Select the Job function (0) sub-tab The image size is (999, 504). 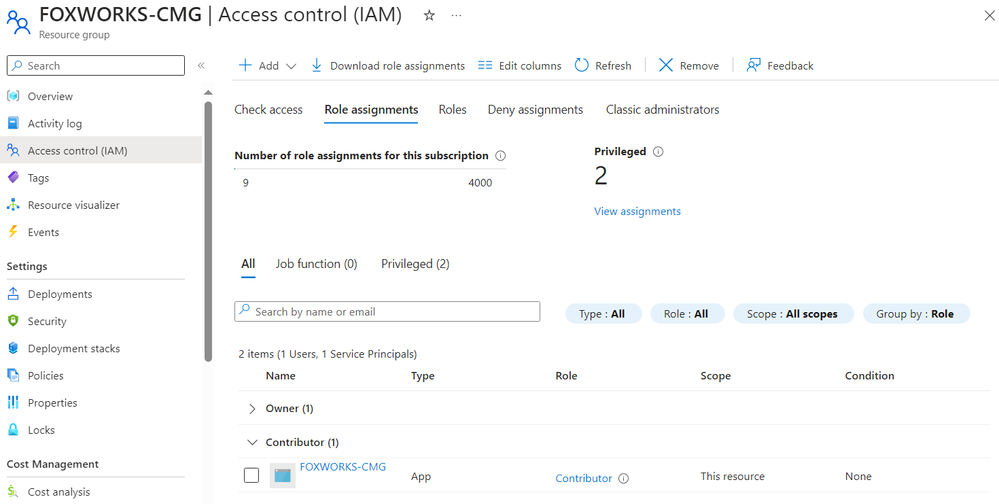[316, 264]
